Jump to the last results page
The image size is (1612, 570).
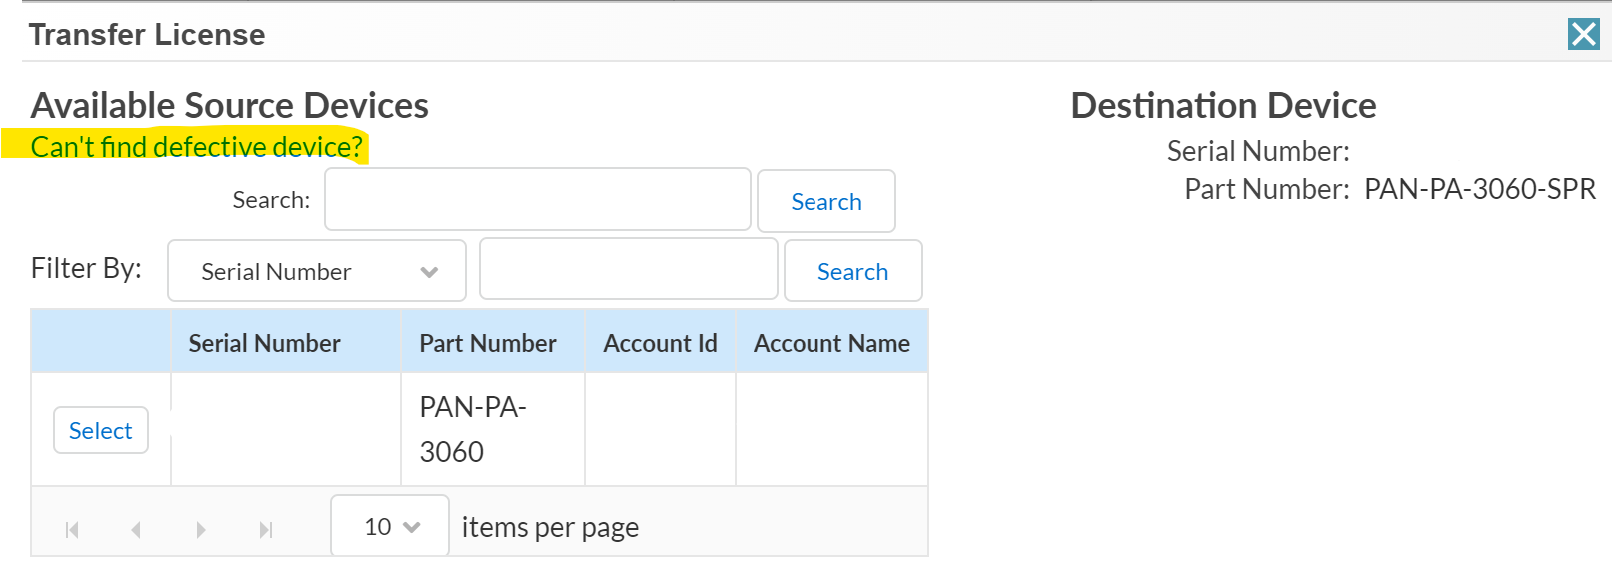click(x=266, y=529)
